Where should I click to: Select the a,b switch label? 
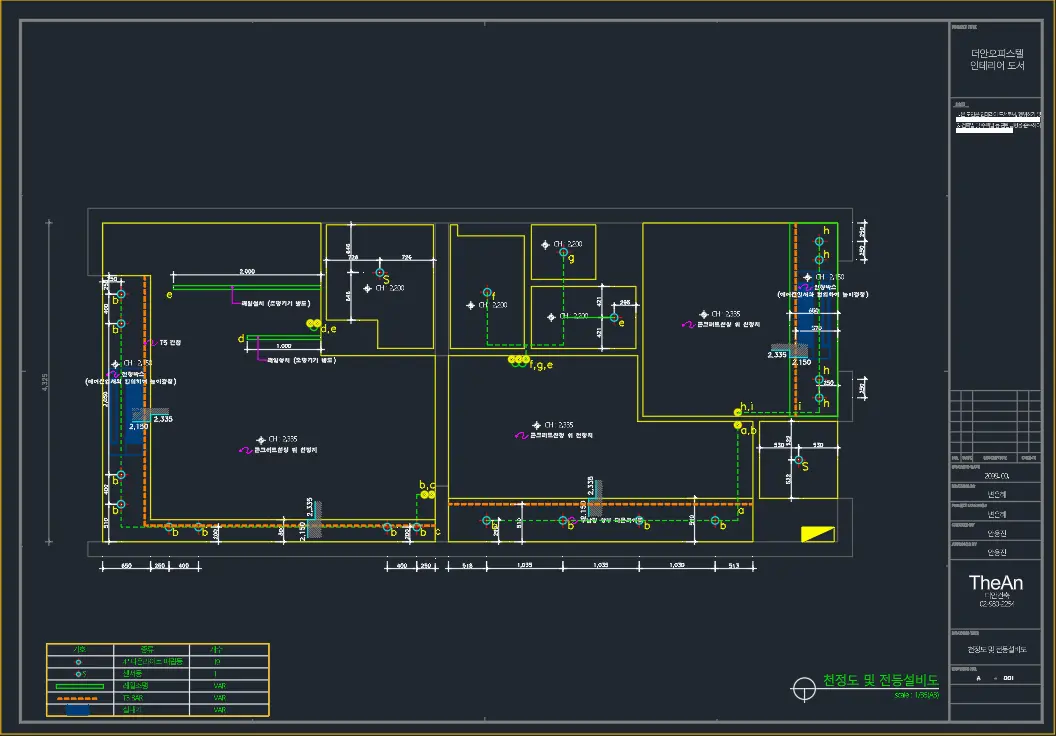click(748, 431)
